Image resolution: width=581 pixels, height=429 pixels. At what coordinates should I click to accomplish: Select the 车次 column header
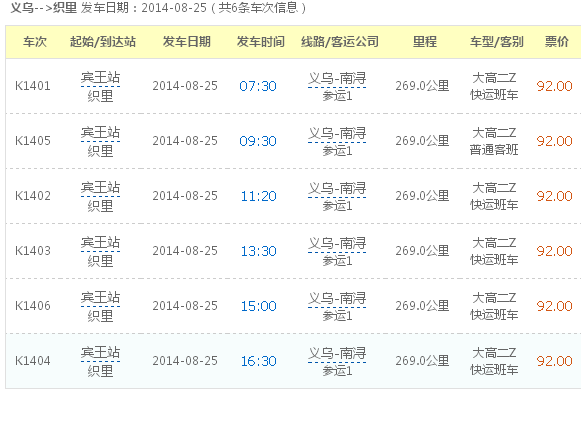35,41
